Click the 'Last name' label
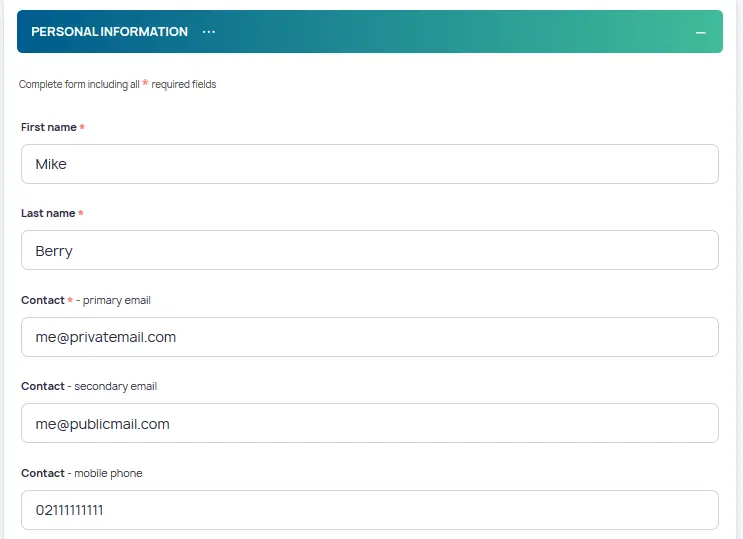Image resolution: width=743 pixels, height=539 pixels. [48, 214]
